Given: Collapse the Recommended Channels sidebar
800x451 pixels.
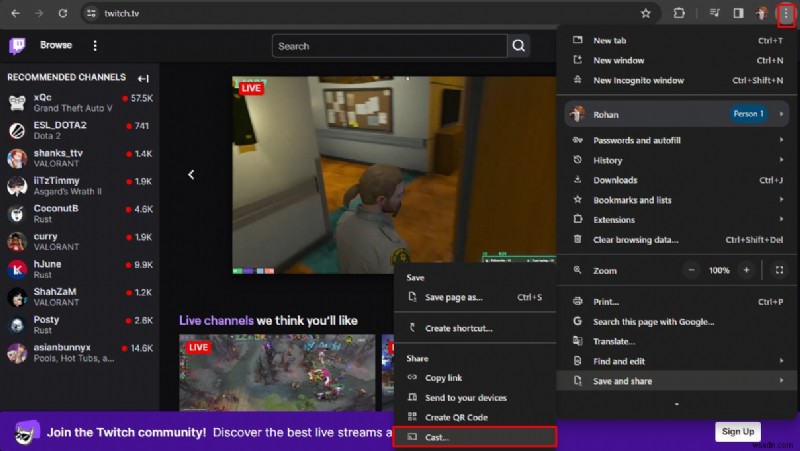Looking at the screenshot, I should coord(143,78).
